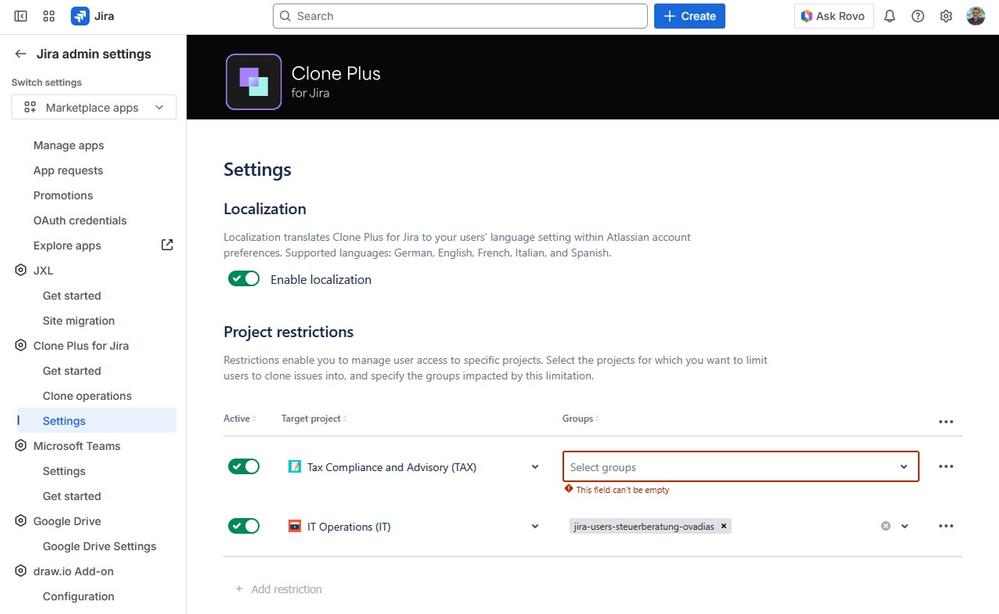999x614 pixels.
Task: Click the draw.io Add-on sidebar icon
Action: [20, 571]
